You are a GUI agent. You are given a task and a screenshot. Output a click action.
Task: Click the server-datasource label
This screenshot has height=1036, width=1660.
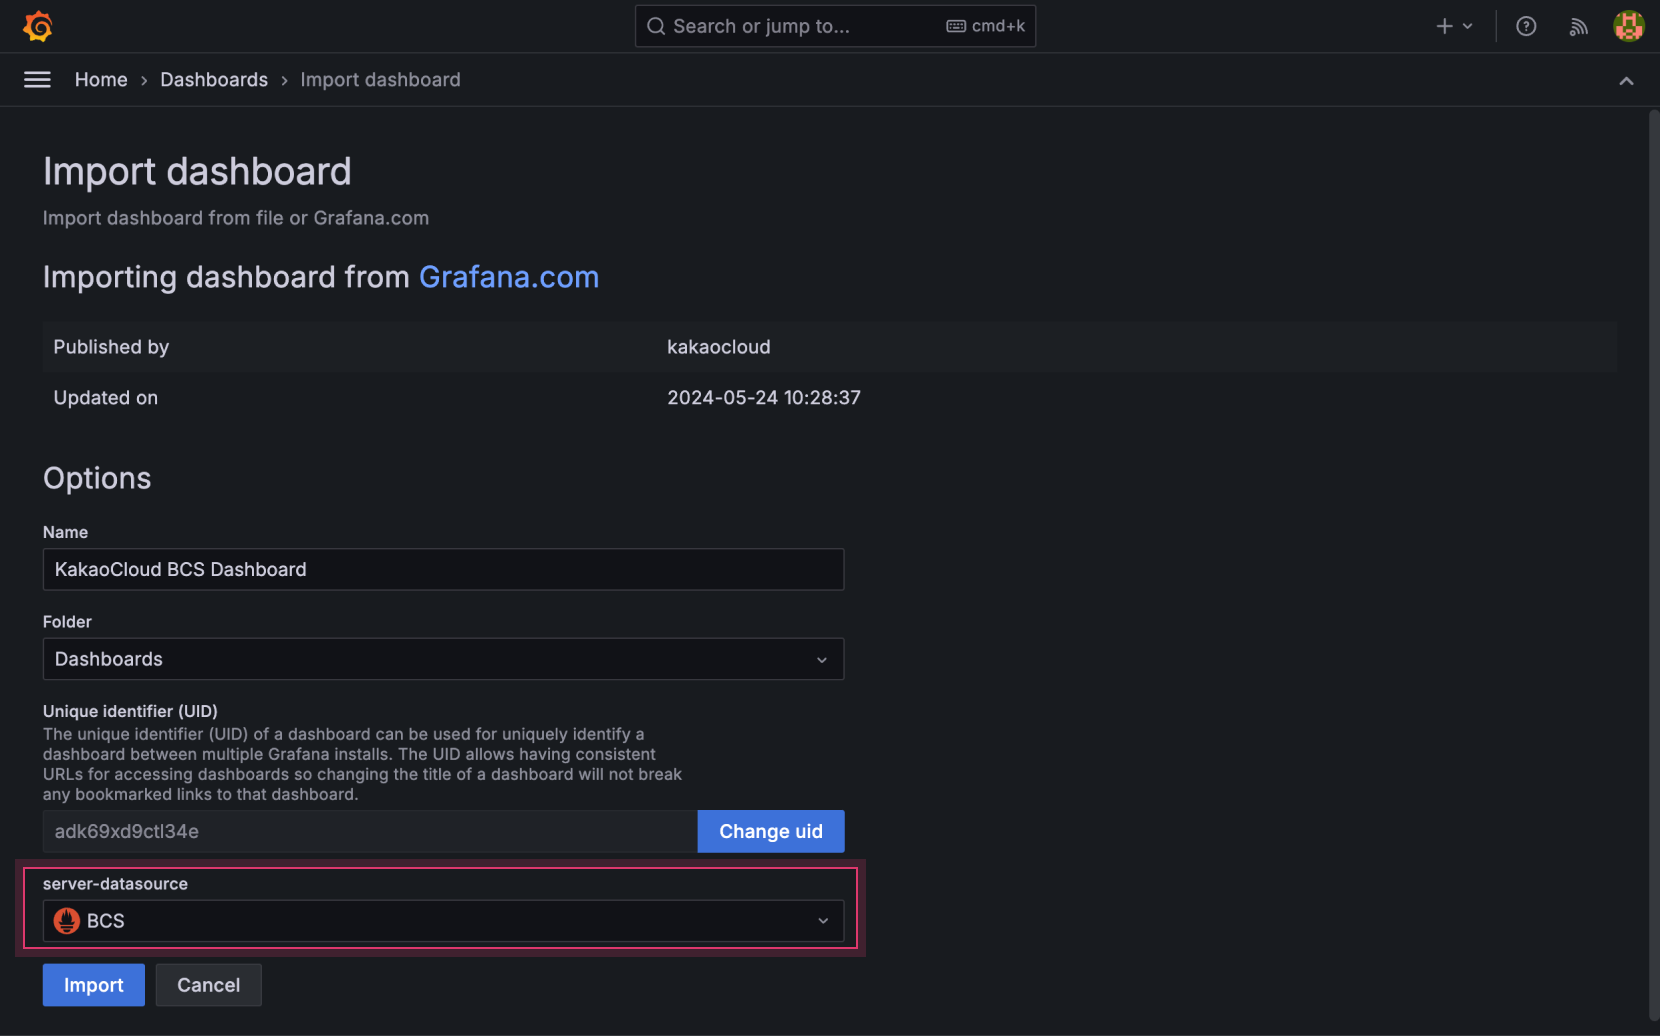click(x=115, y=884)
